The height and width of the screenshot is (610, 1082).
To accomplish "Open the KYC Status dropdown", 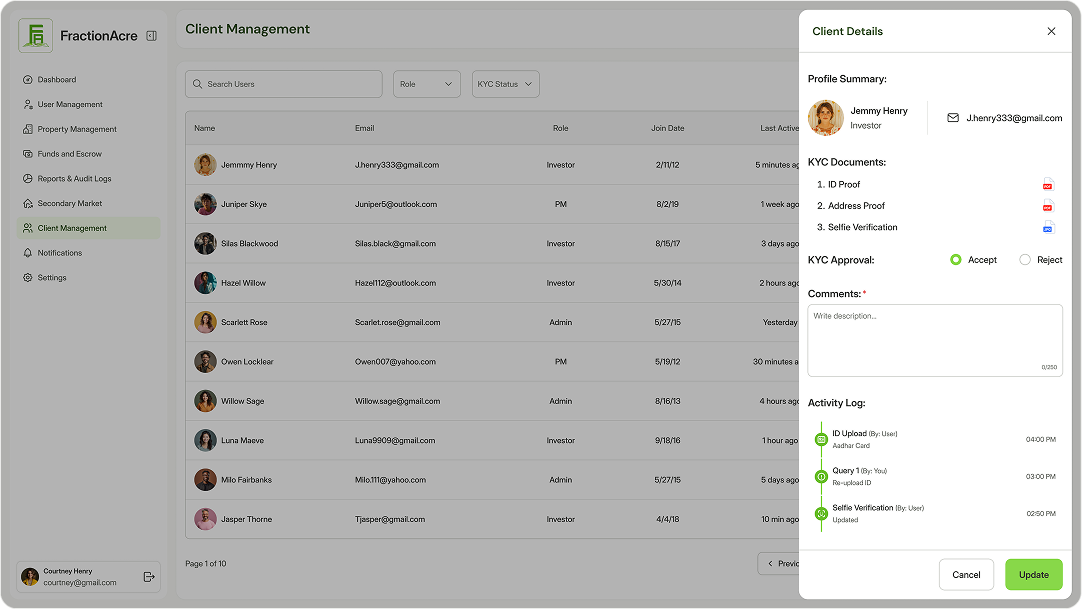I will [x=505, y=84].
